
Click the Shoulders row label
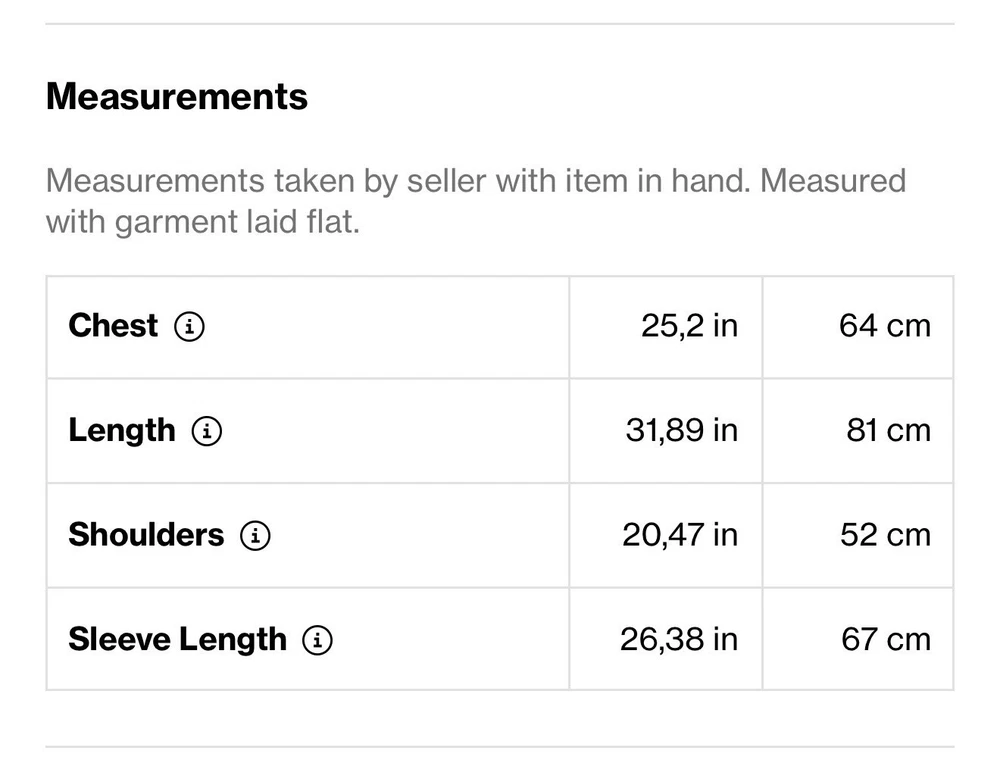pos(146,535)
